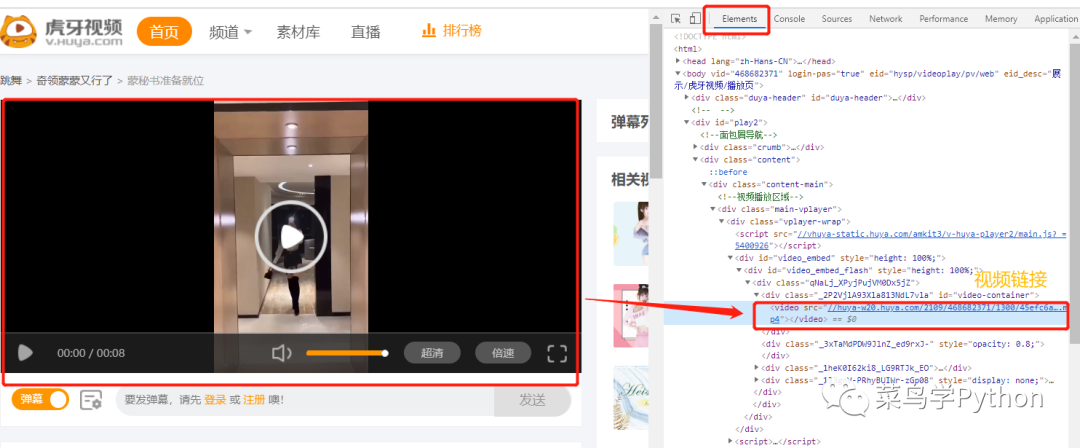The width and height of the screenshot is (1080, 448).
Task: Open the 超清 quality selector
Action: [432, 353]
